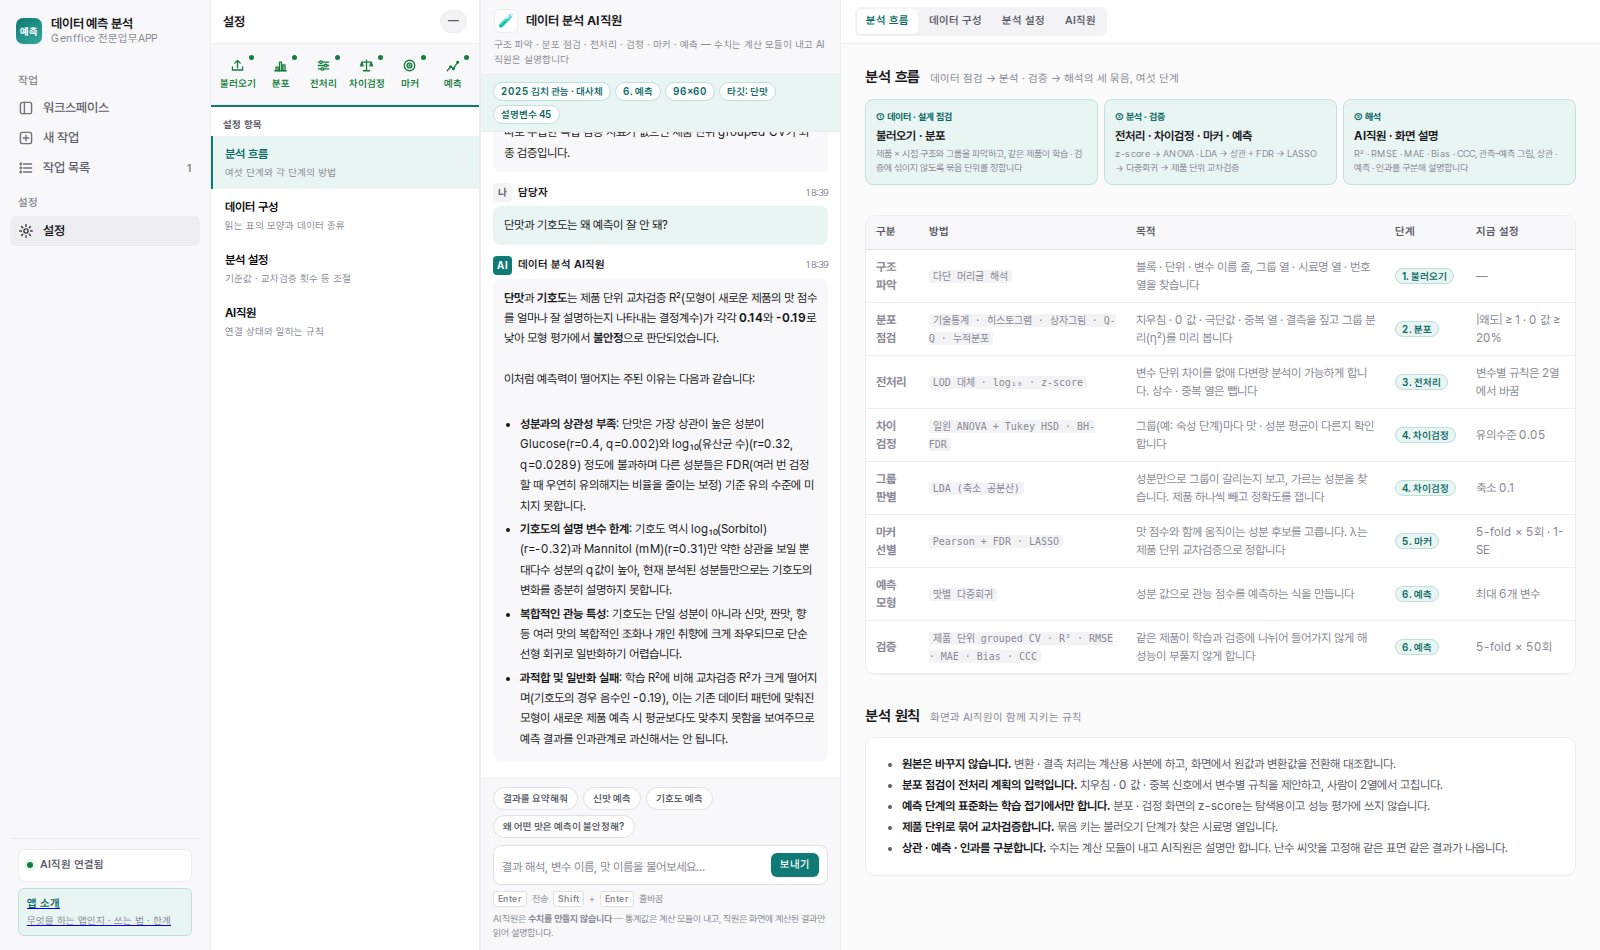1600x950 pixels.
Task: Switch to the 데이터 구성 tab
Action: click(x=955, y=20)
